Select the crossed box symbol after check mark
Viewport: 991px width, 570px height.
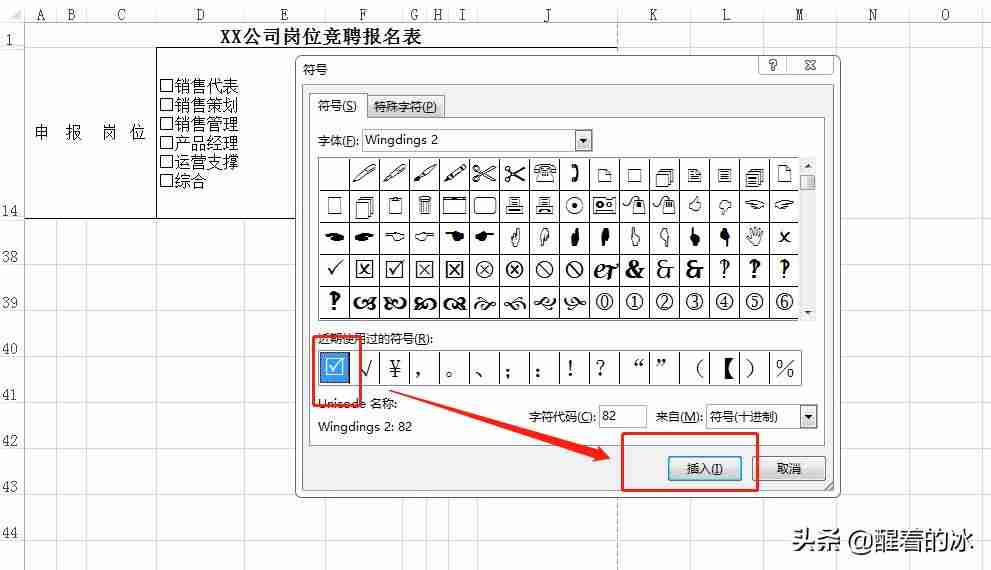point(364,269)
